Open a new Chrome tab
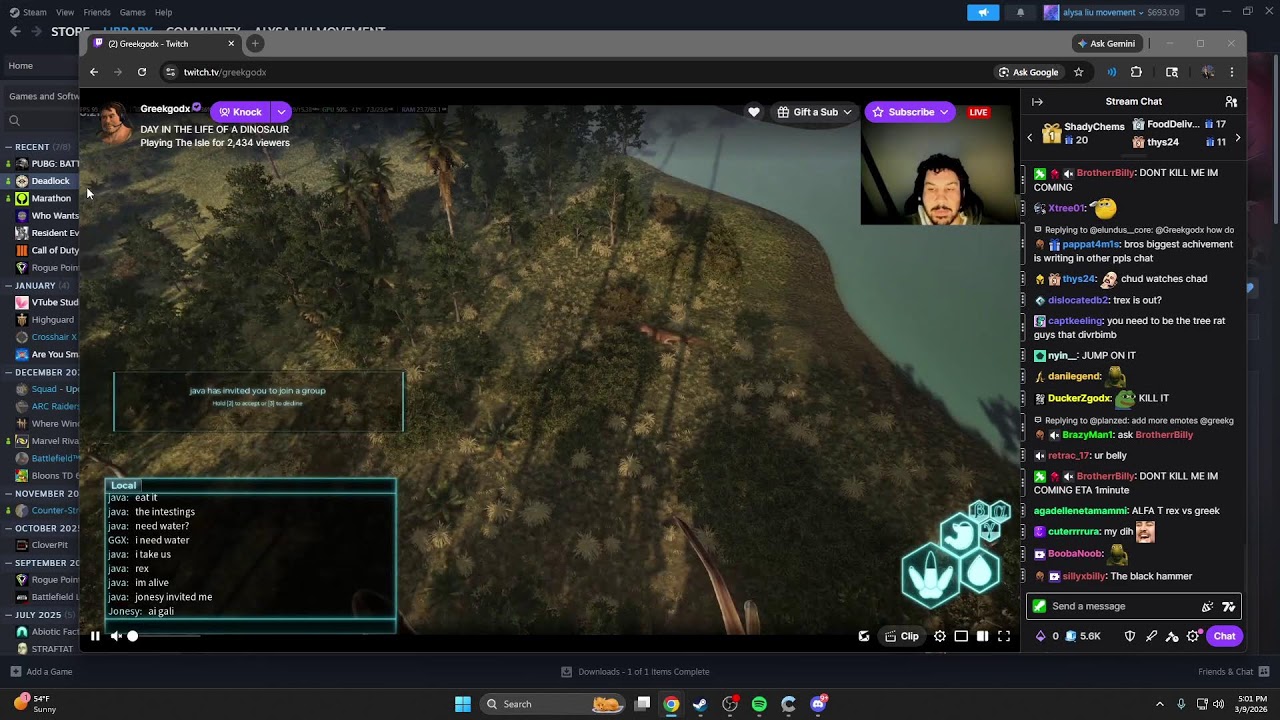Image resolution: width=1280 pixels, height=720 pixels. [x=255, y=44]
